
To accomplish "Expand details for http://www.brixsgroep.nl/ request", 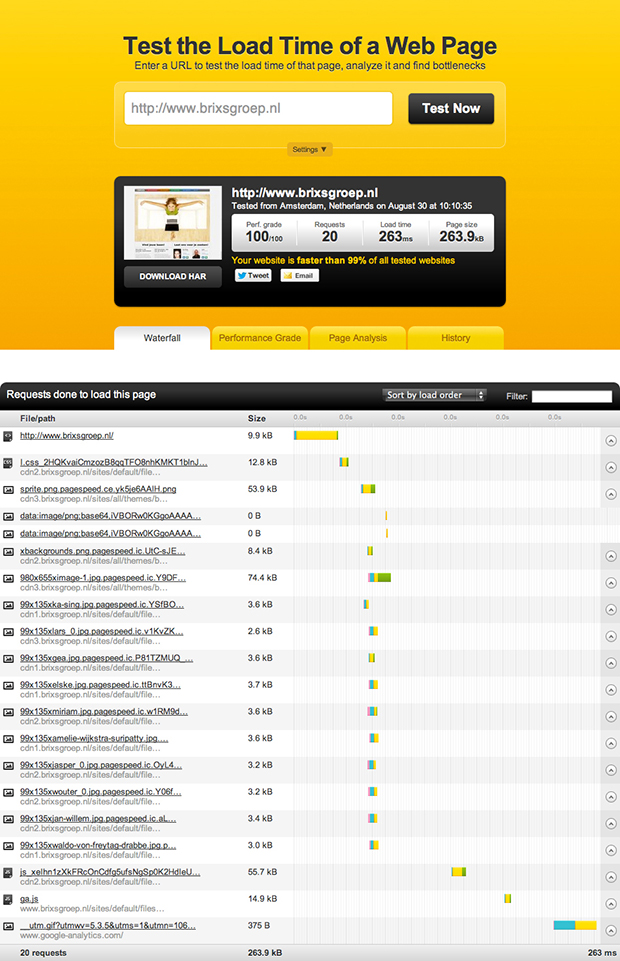I will point(611,441).
